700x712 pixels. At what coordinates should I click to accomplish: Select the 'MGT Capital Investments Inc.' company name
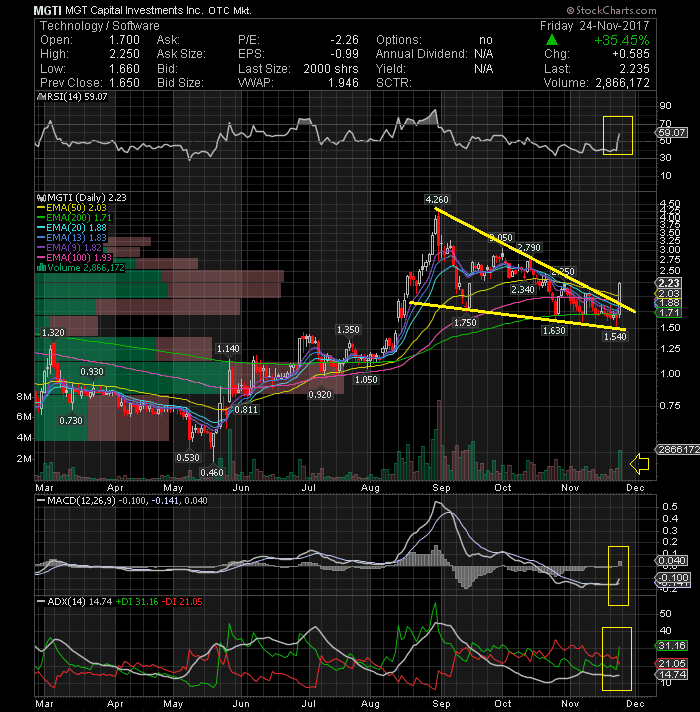[x=134, y=10]
